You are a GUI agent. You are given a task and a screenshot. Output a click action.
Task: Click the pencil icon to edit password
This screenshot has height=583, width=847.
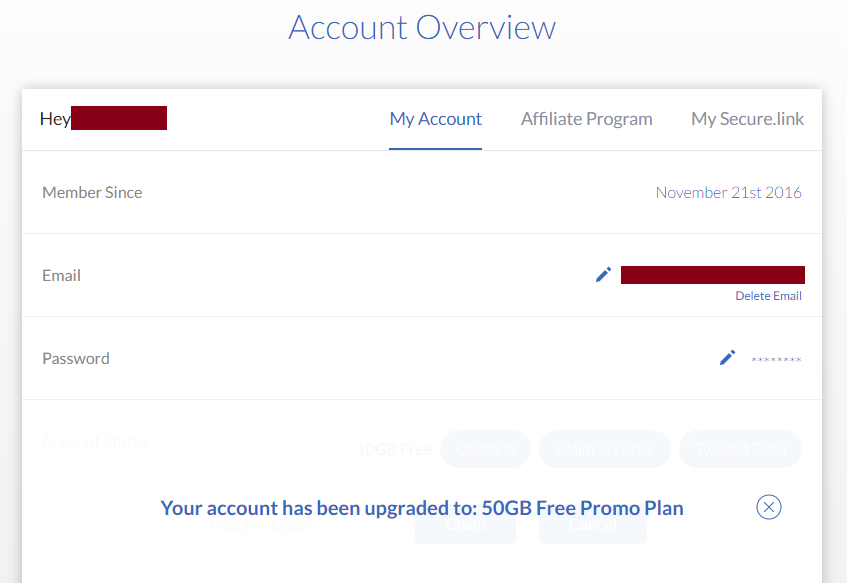(x=727, y=357)
